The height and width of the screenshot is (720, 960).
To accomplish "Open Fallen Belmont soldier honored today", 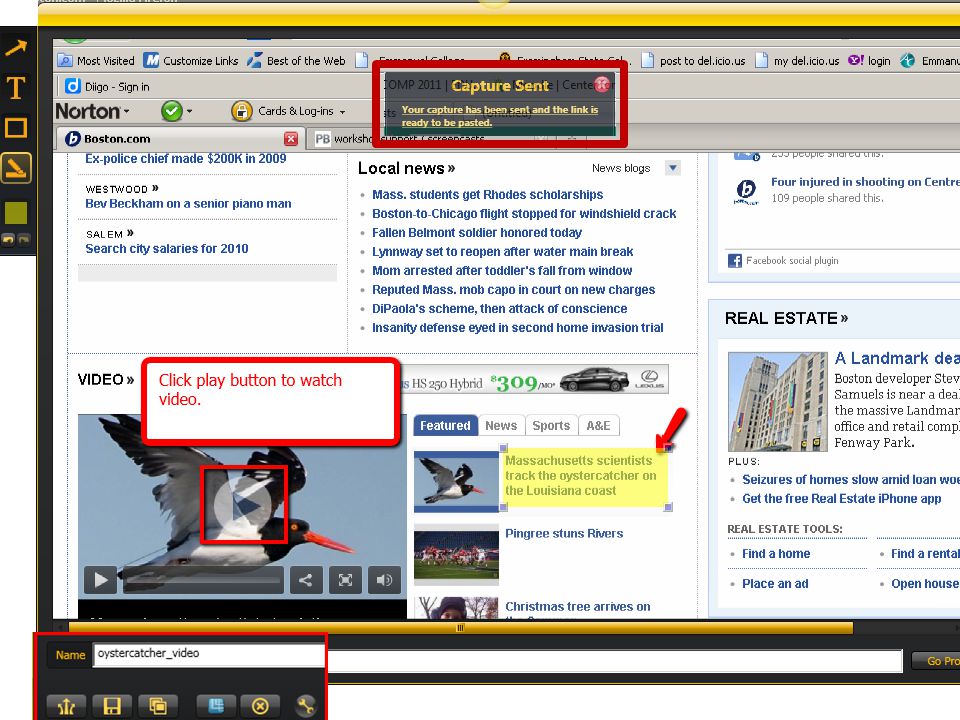I will pyautogui.click(x=477, y=233).
